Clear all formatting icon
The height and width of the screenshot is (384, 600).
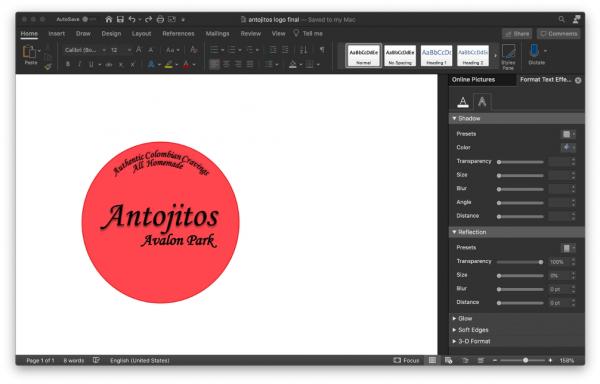pos(194,50)
